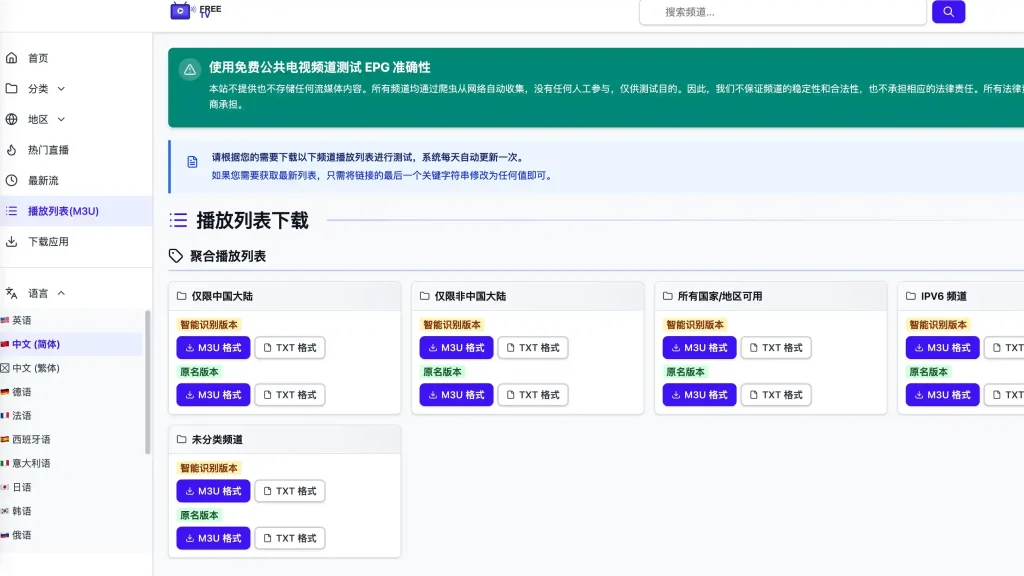Click the globe icon beside 地区
This screenshot has height=576, width=1024.
coord(12,119)
